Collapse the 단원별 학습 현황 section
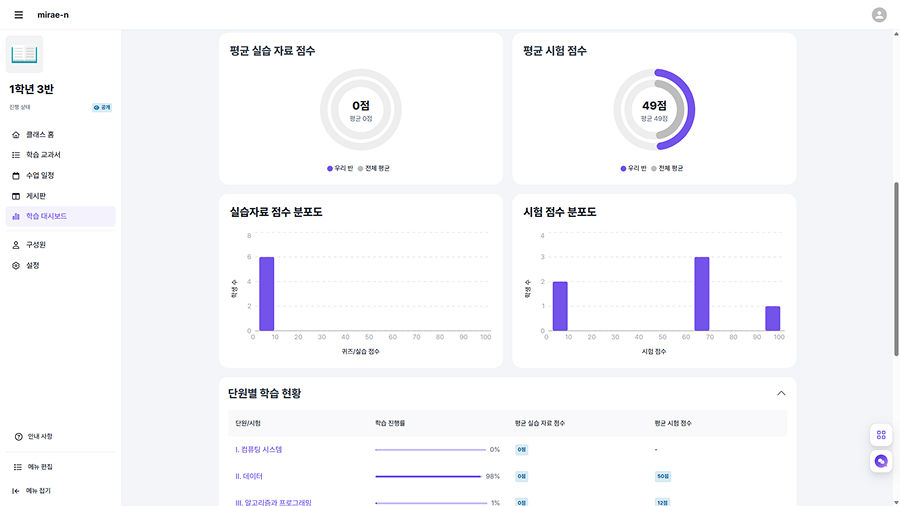 click(x=781, y=393)
